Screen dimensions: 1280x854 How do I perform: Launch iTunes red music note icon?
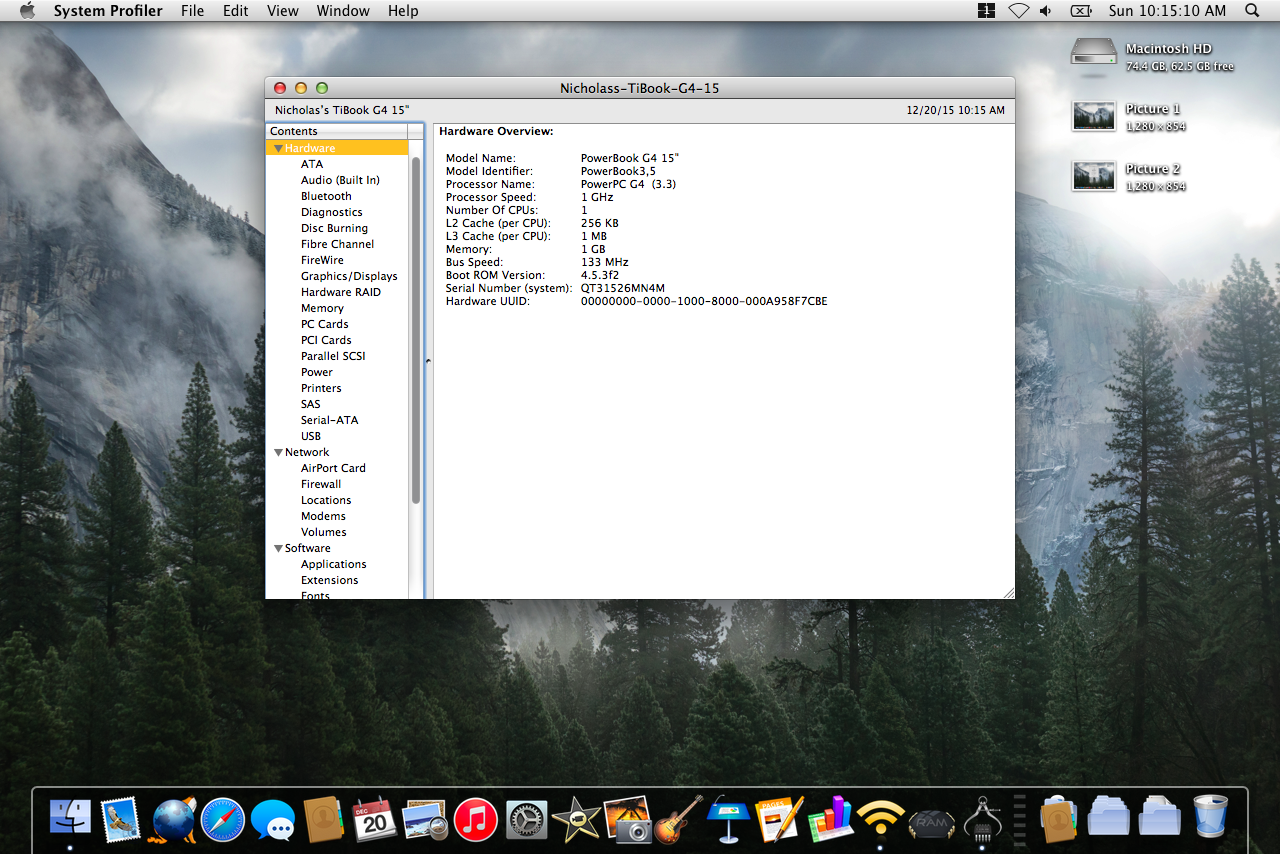(476, 820)
